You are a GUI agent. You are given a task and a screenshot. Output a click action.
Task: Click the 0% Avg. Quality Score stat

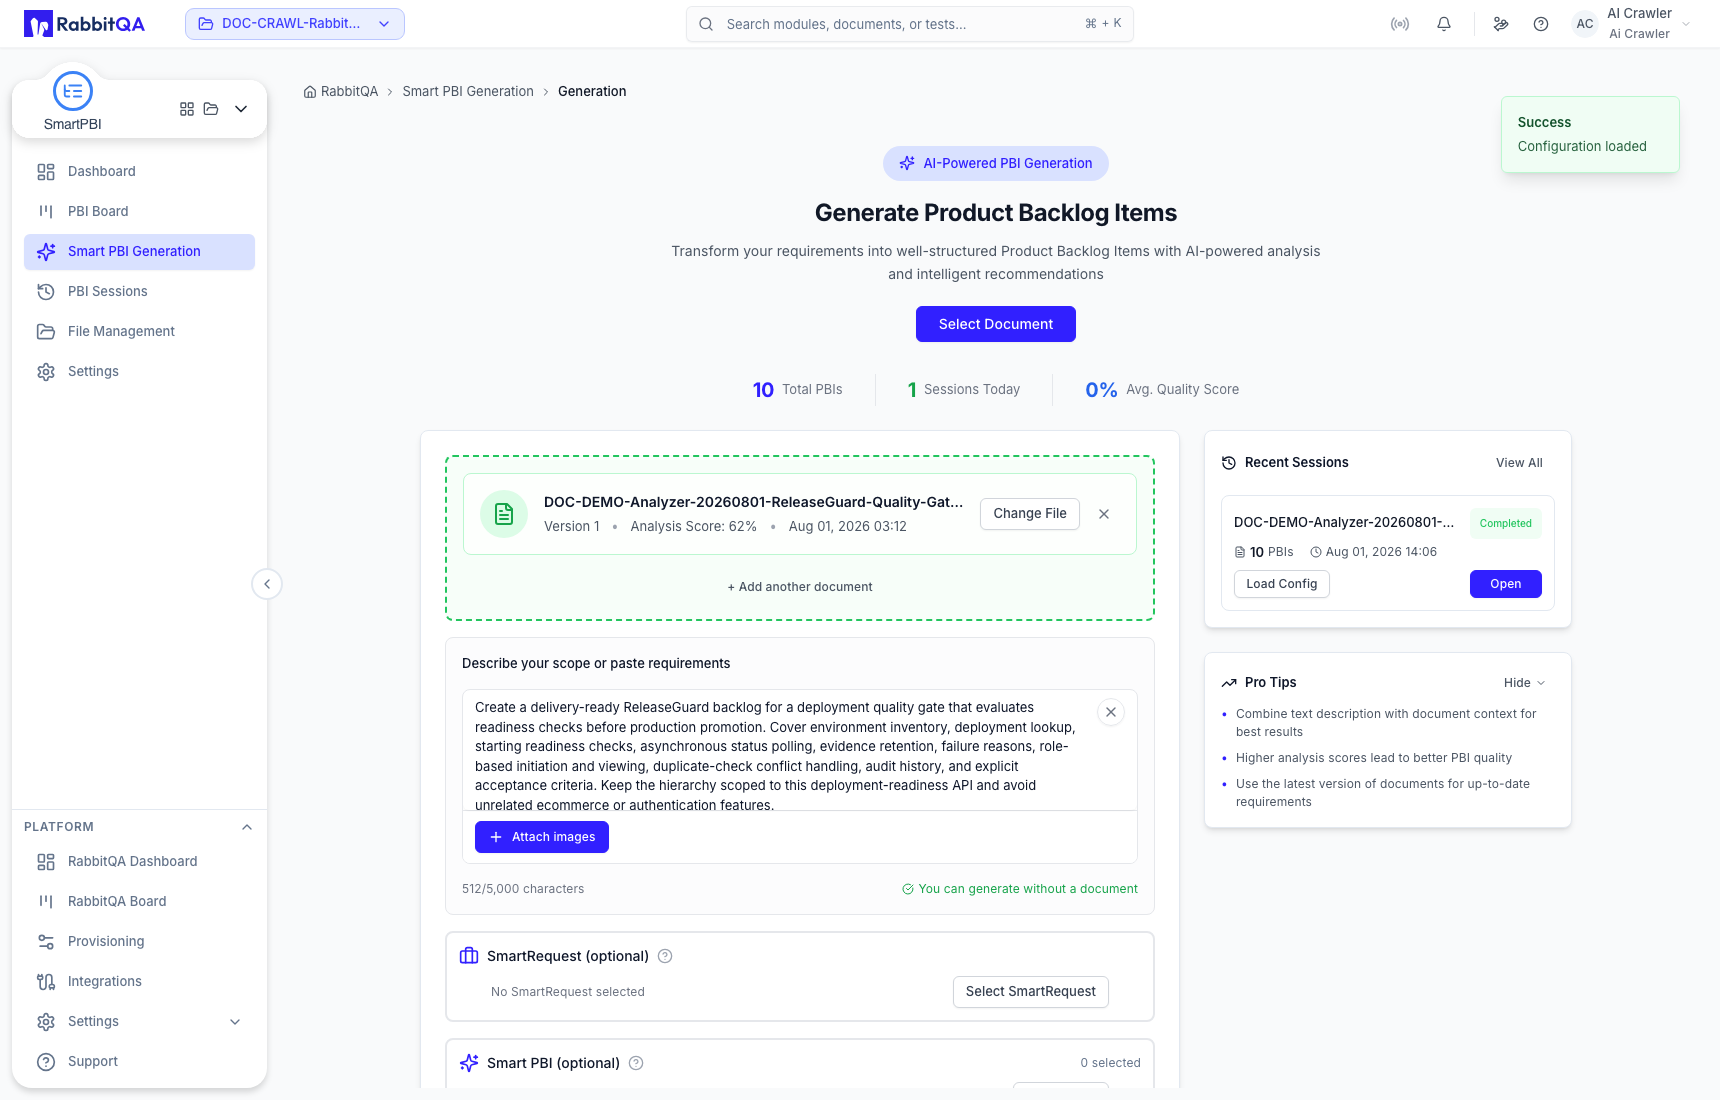tap(1162, 390)
